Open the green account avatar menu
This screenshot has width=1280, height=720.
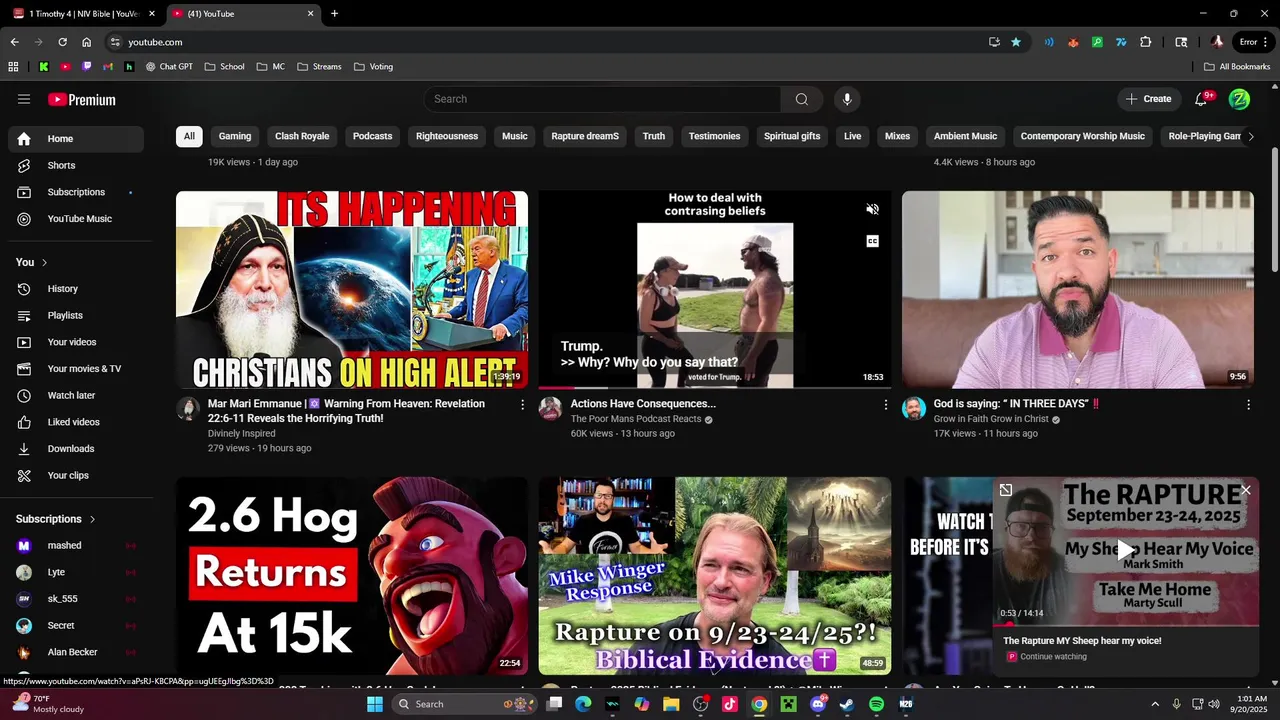pyautogui.click(x=1239, y=99)
